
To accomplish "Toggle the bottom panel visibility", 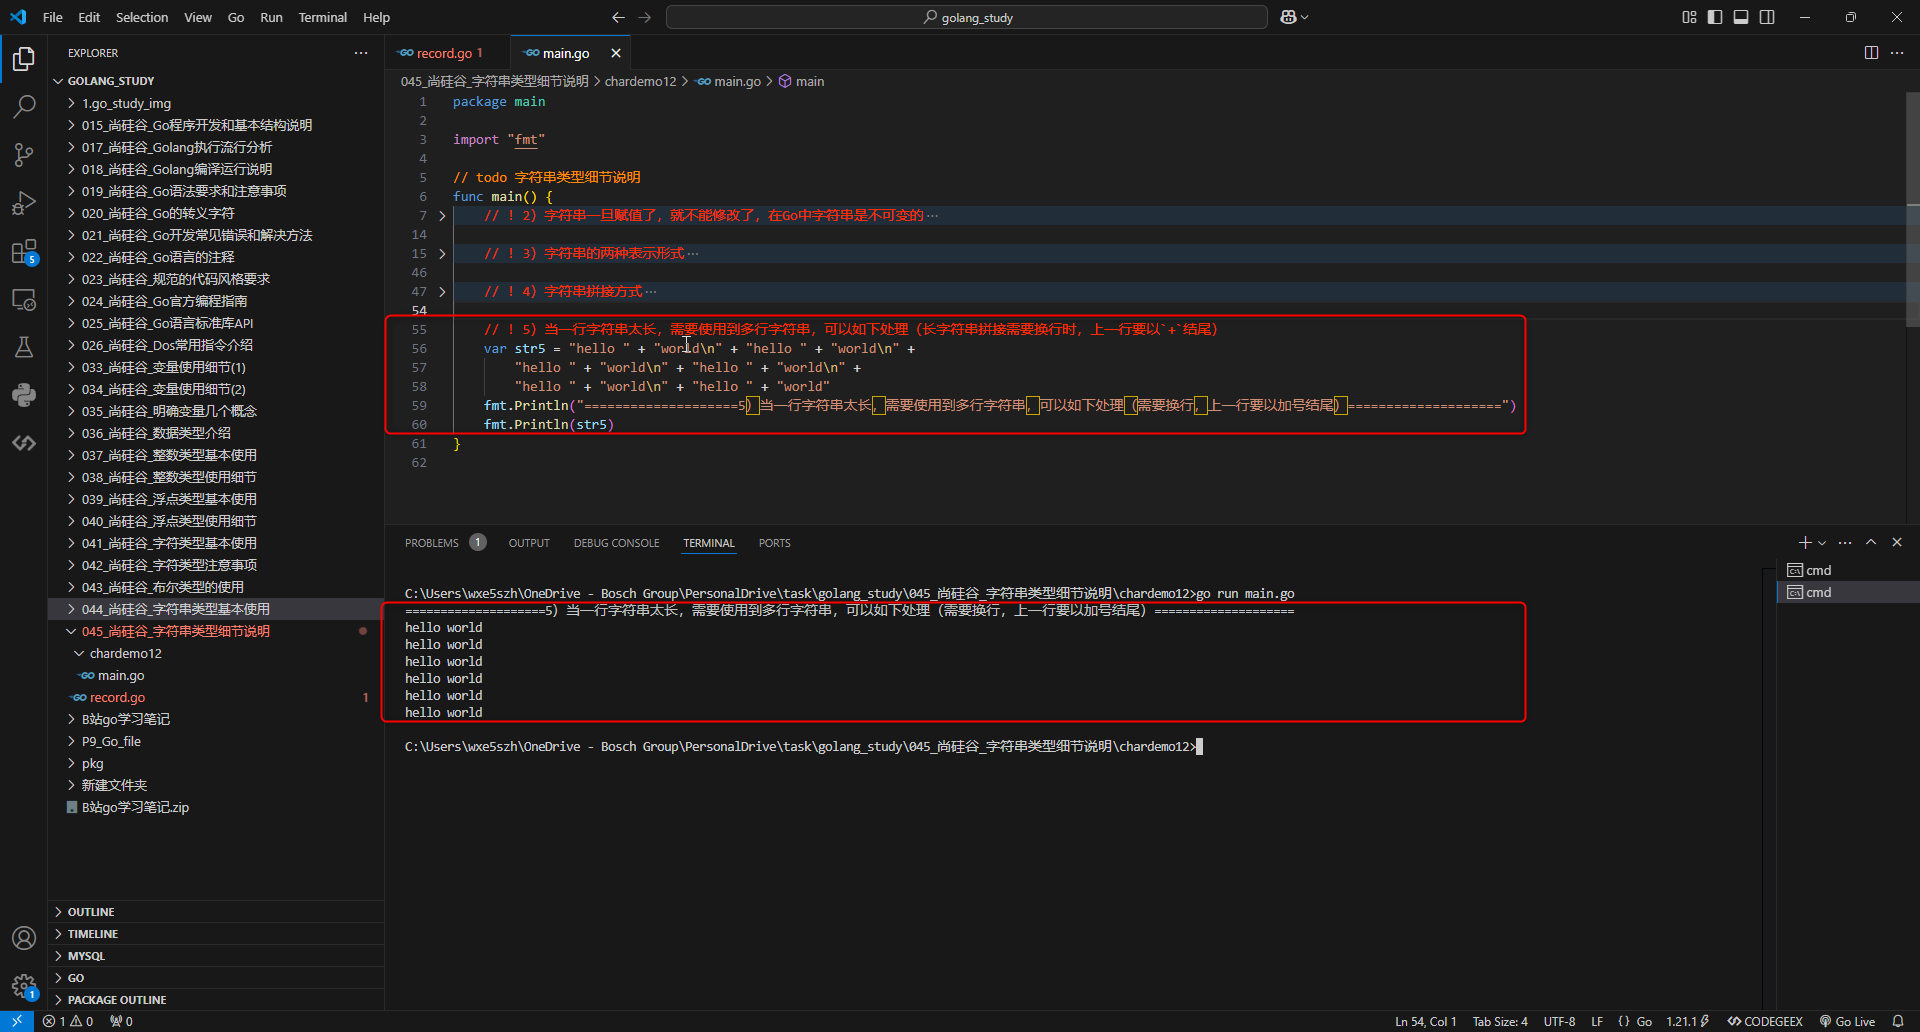I will [x=1741, y=17].
